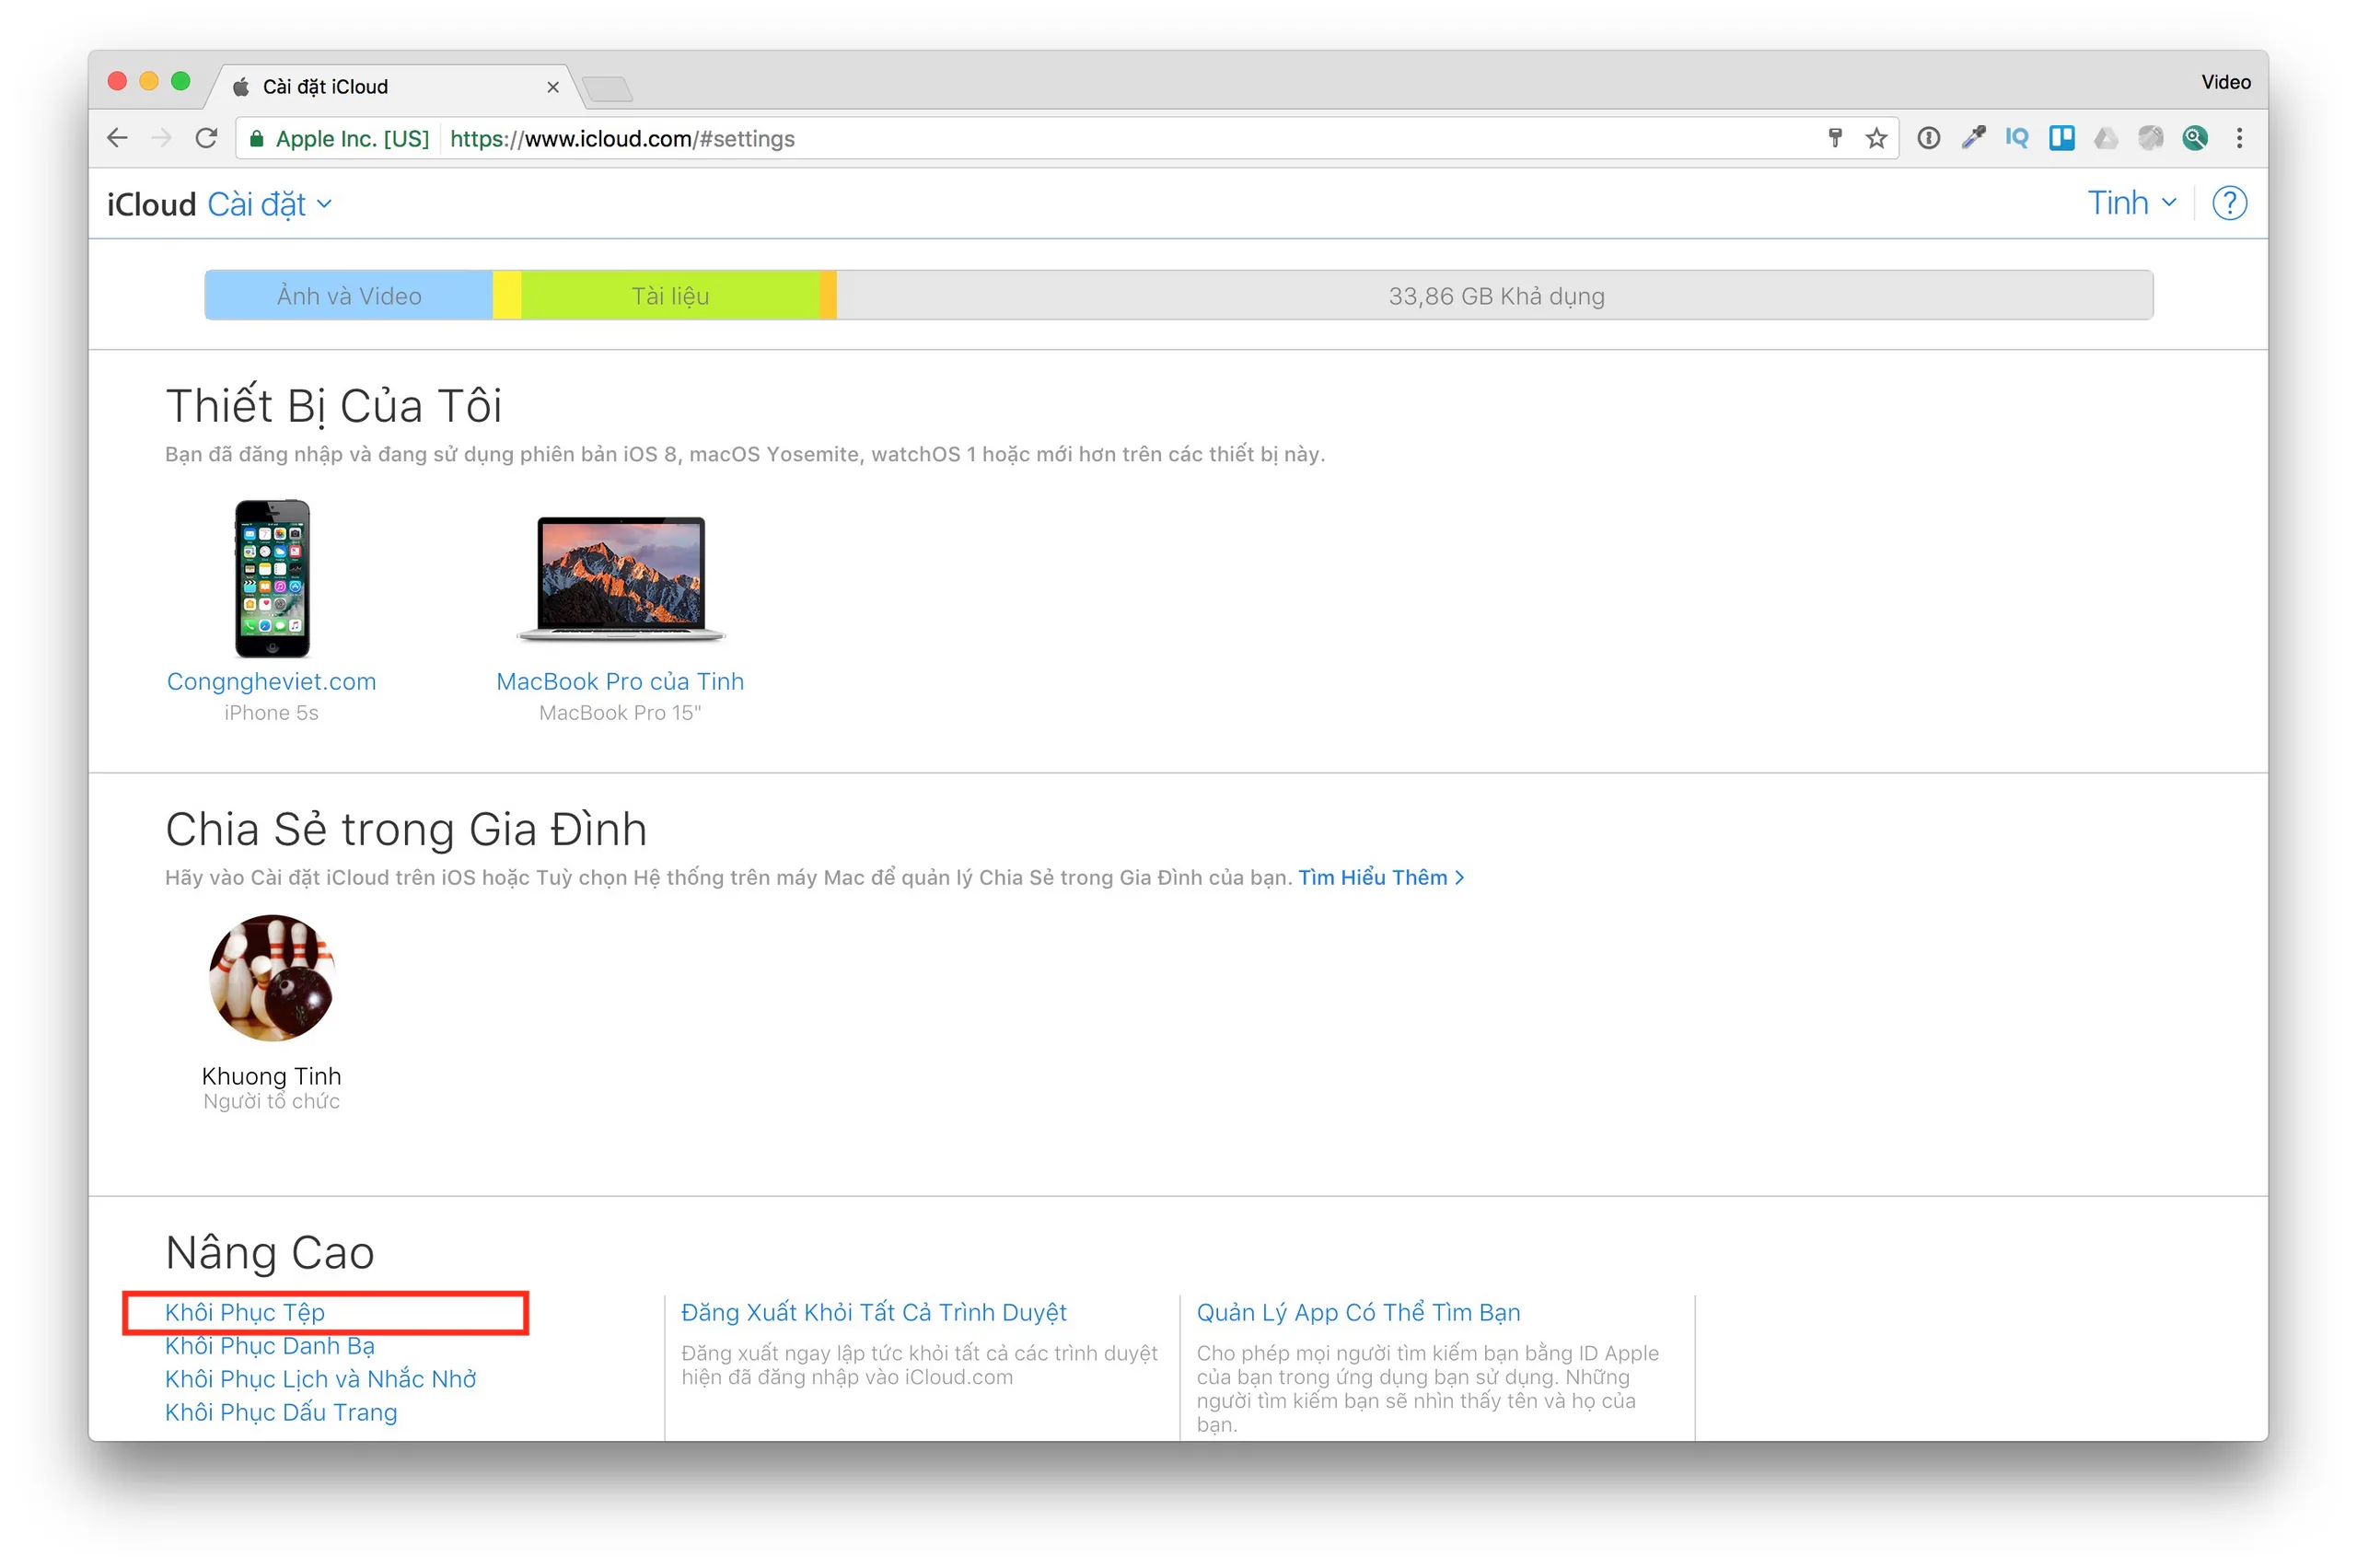Open the Tinh account dropdown
The height and width of the screenshot is (1568, 2357).
pyautogui.click(x=2132, y=203)
